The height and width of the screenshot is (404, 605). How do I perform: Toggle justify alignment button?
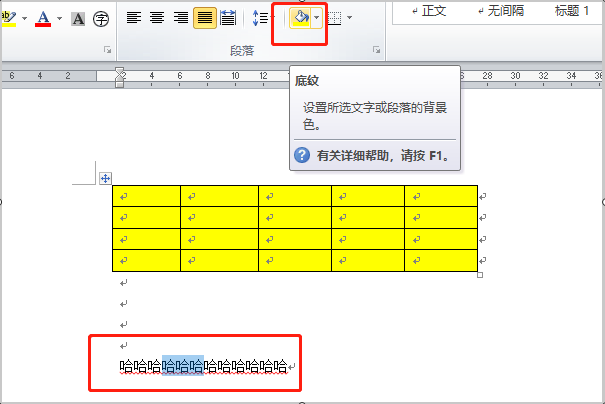point(204,18)
